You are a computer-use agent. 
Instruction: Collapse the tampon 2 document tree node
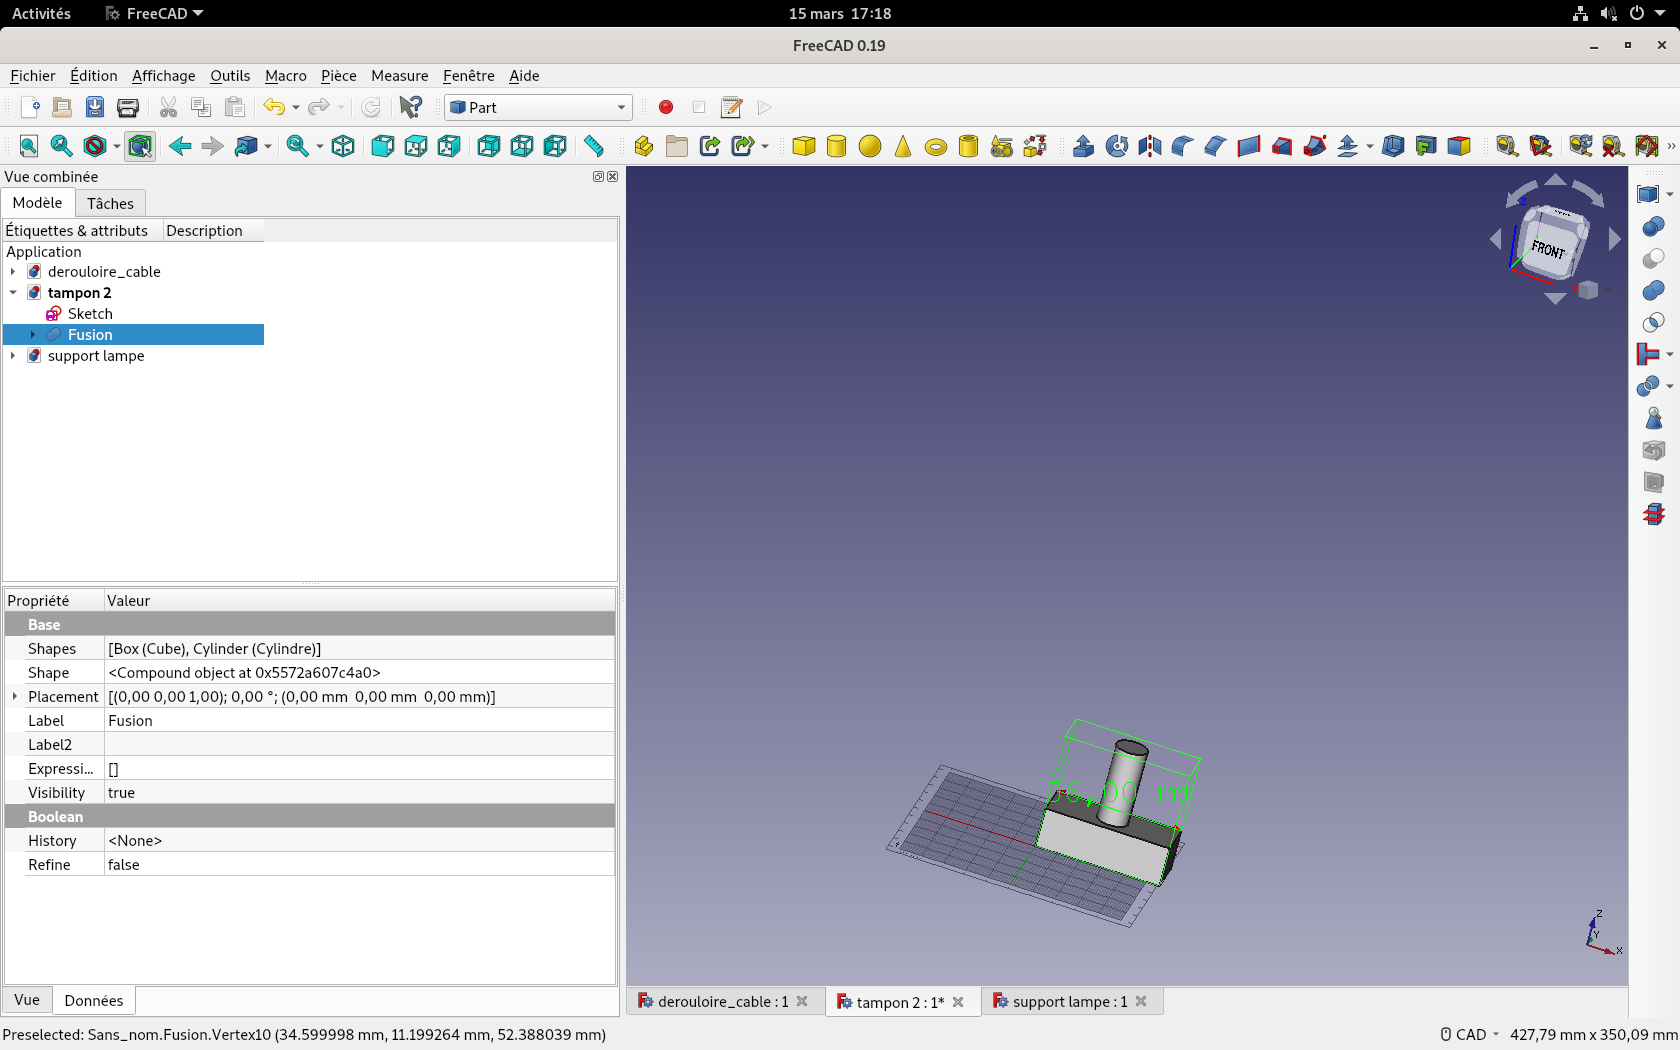[x=12, y=293]
